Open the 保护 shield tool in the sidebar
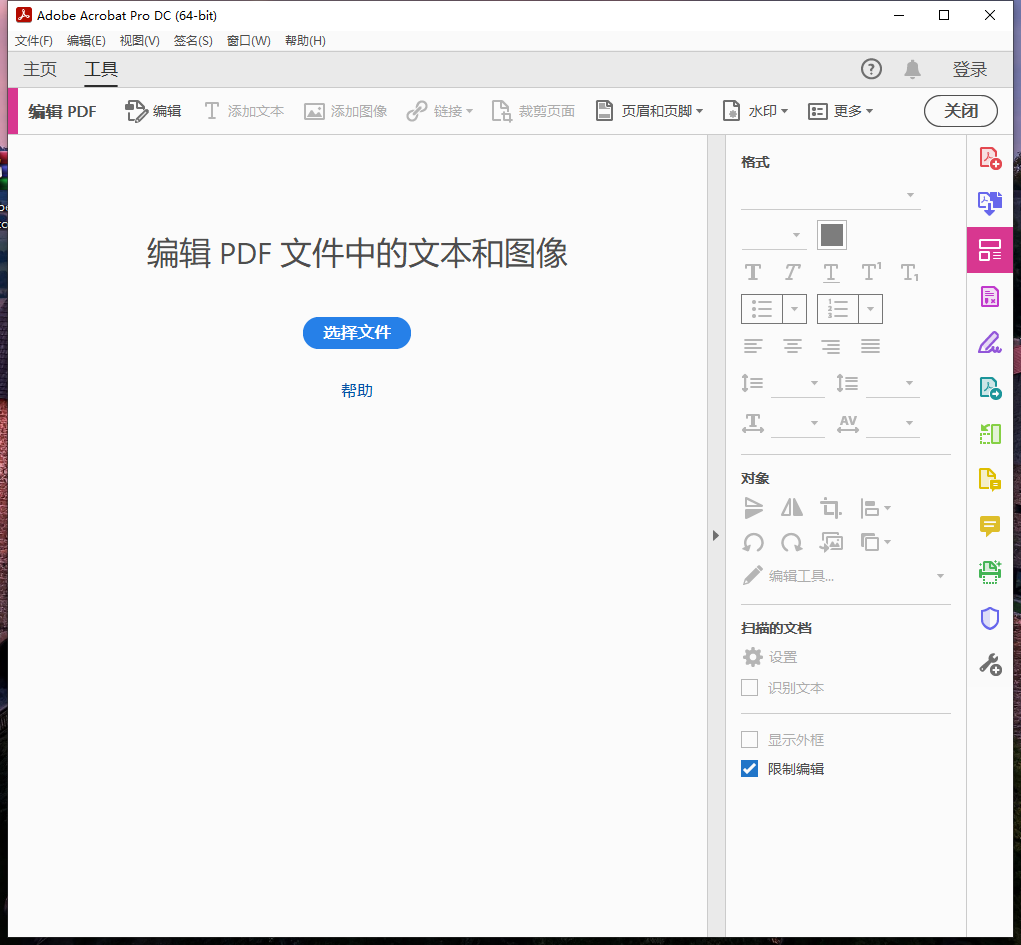 [x=990, y=618]
